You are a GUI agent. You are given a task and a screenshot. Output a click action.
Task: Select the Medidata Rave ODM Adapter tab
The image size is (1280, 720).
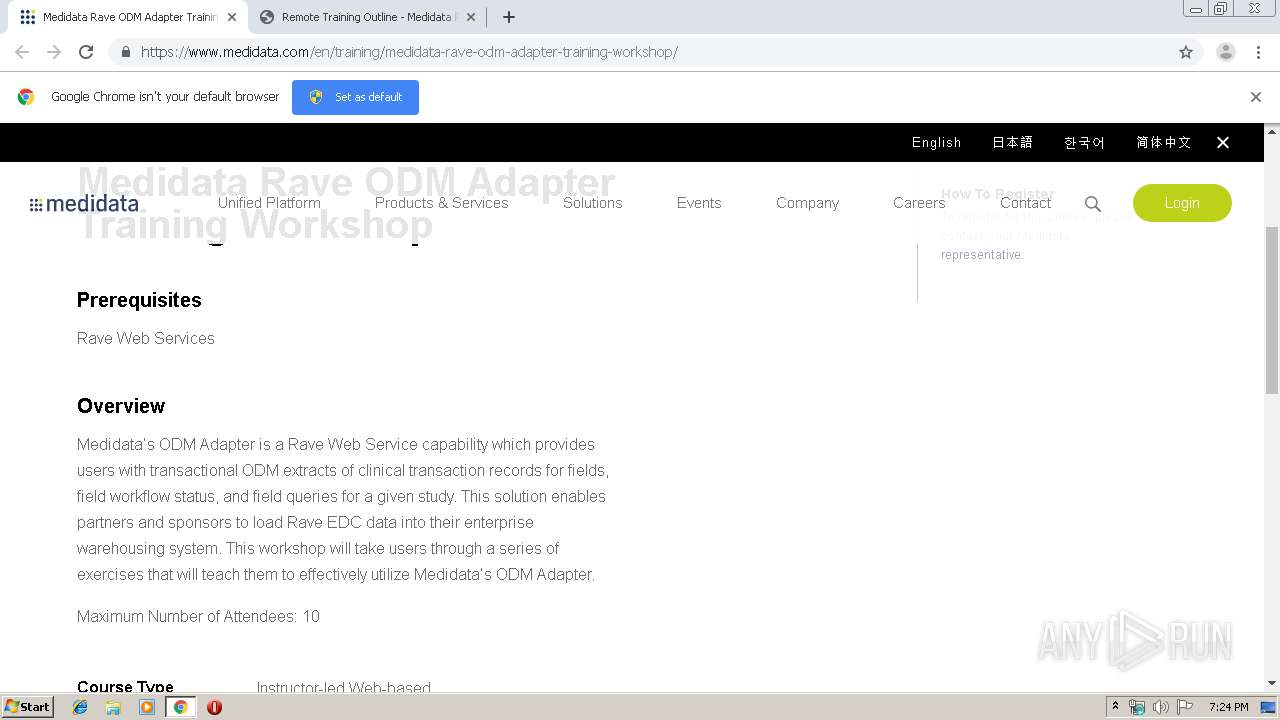click(x=127, y=17)
